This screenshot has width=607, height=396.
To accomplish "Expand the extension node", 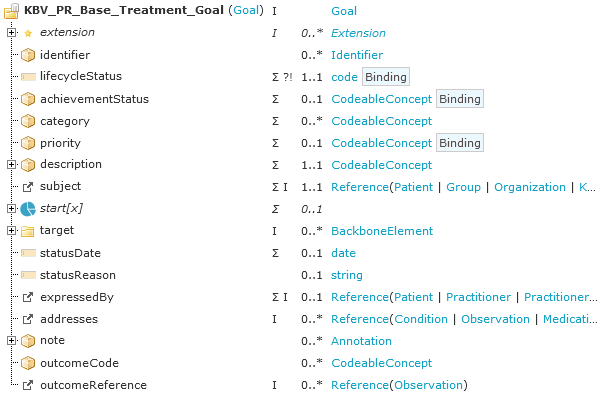I will tap(12, 33).
